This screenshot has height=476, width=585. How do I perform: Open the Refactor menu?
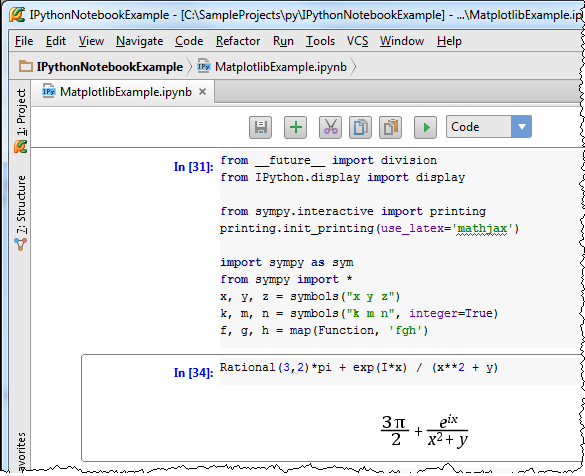pos(238,41)
